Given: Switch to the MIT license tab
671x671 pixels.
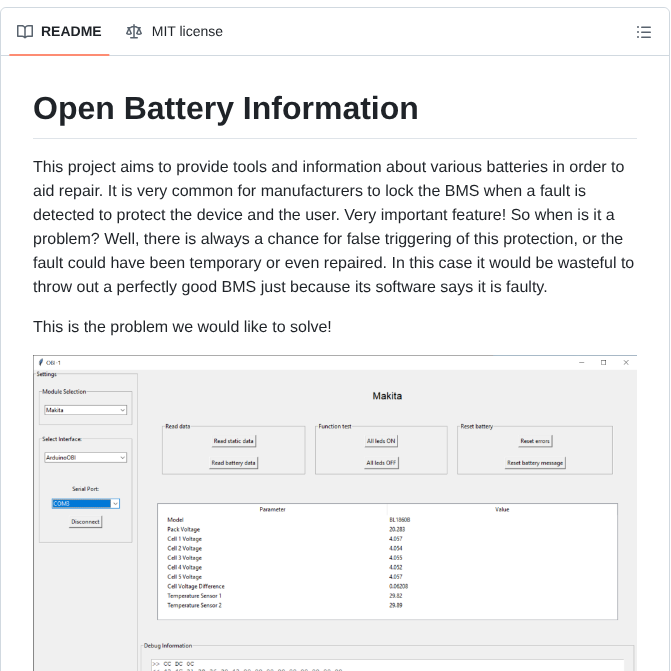Looking at the screenshot, I should pyautogui.click(x=174, y=32).
